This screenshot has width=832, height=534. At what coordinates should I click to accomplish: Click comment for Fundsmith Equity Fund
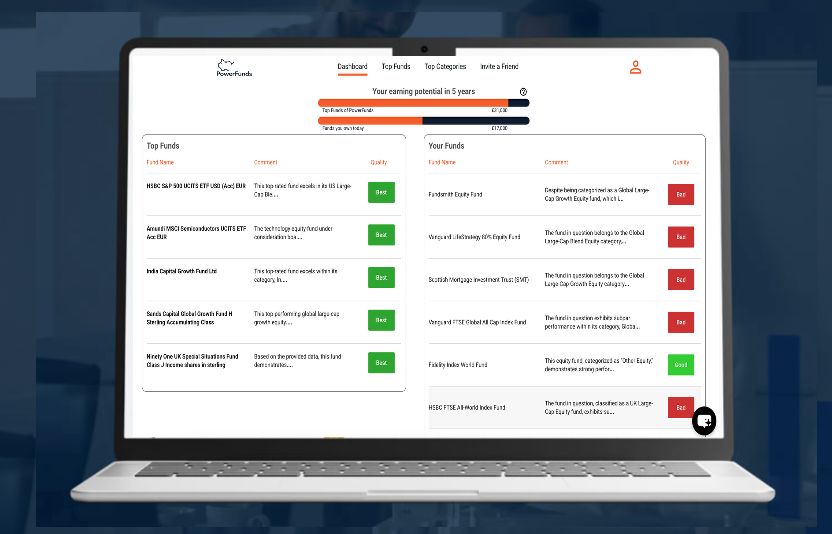click(597, 194)
